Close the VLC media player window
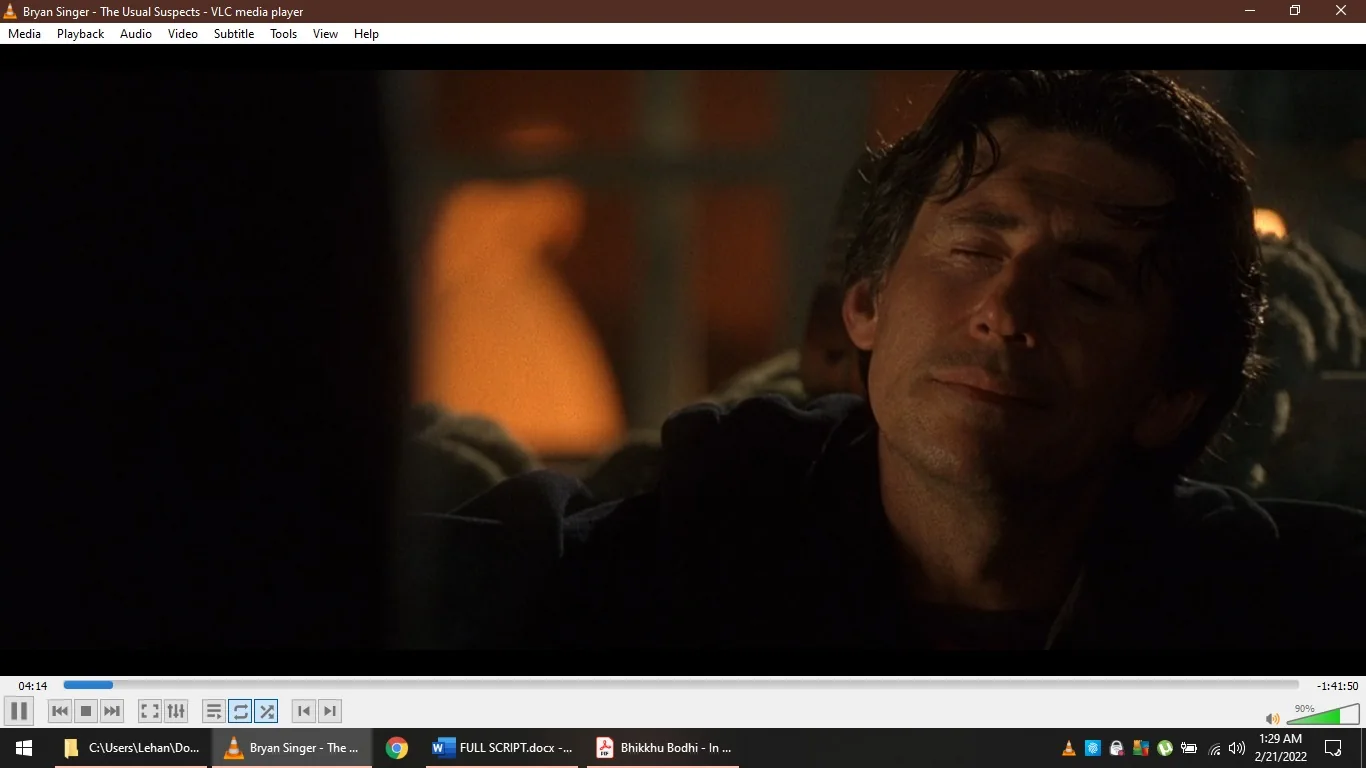 tap(1341, 11)
